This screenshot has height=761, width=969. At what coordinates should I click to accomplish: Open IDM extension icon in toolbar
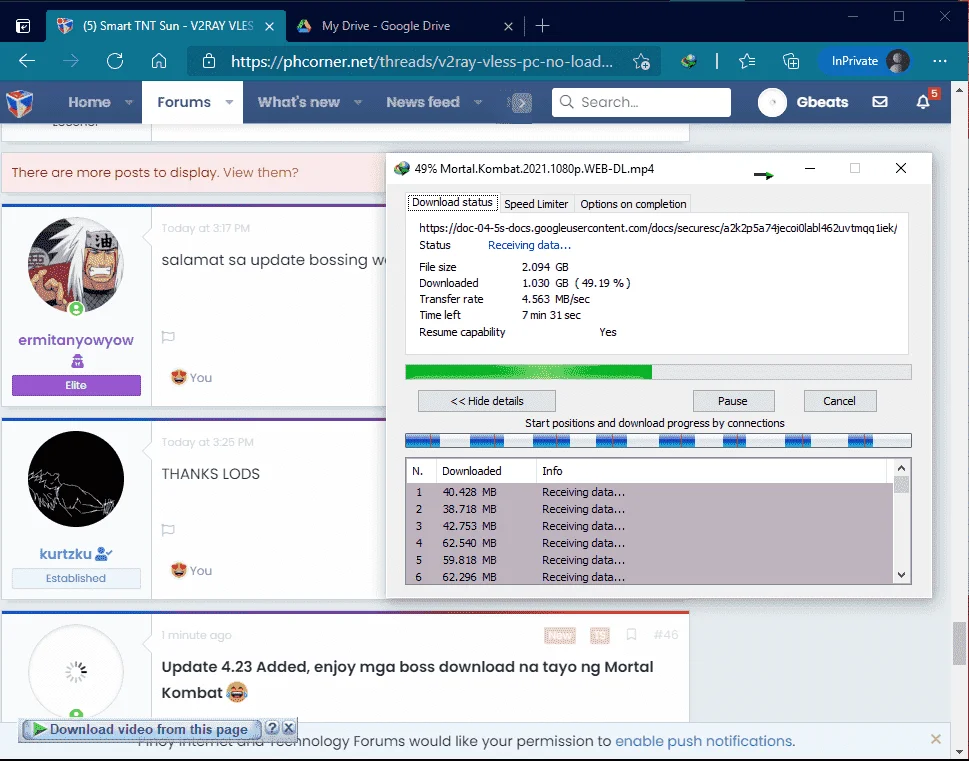(x=689, y=61)
